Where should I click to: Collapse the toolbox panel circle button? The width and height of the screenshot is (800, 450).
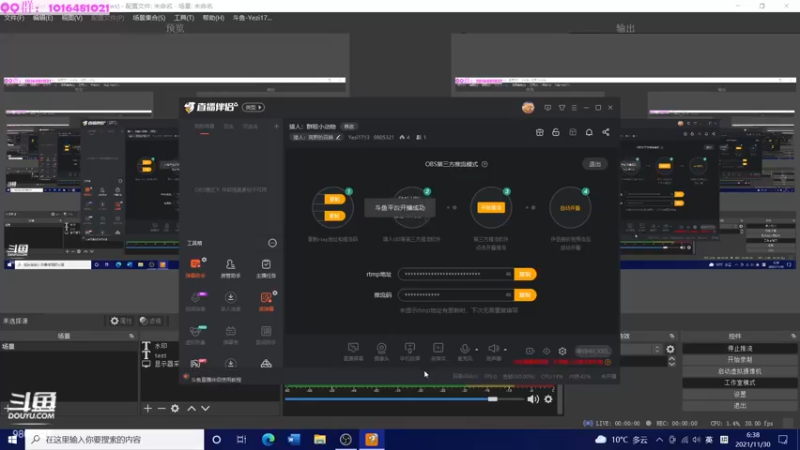[x=272, y=243]
